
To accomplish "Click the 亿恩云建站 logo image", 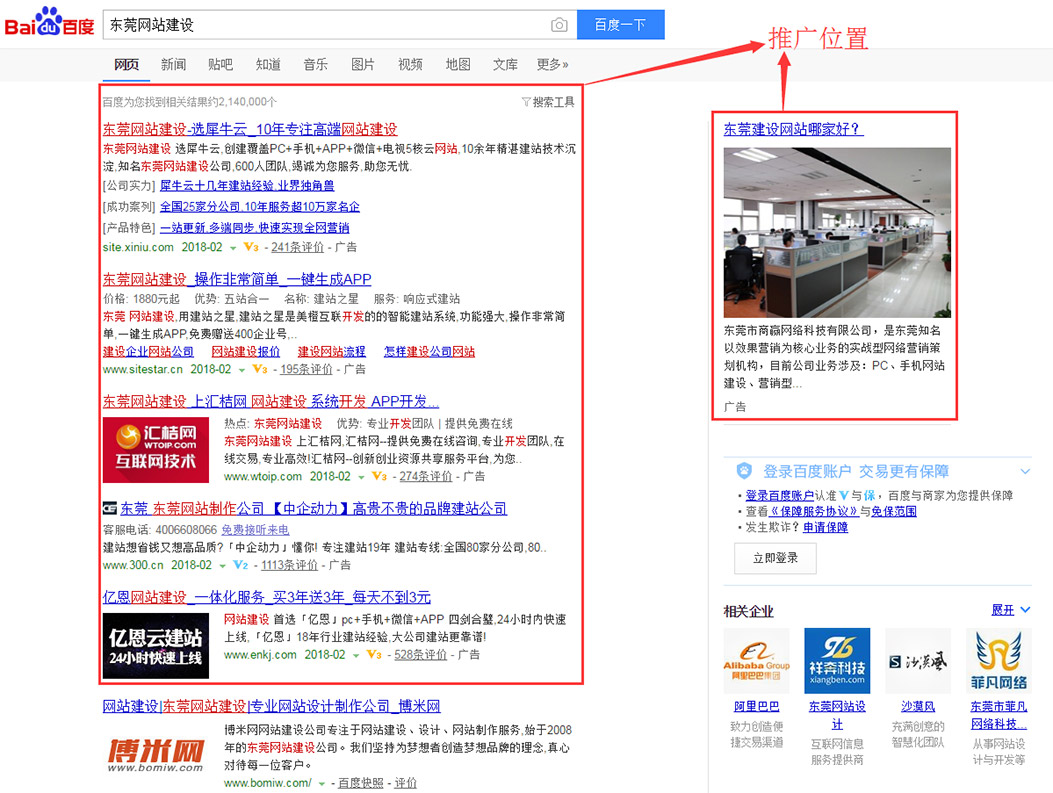I will 155,645.
